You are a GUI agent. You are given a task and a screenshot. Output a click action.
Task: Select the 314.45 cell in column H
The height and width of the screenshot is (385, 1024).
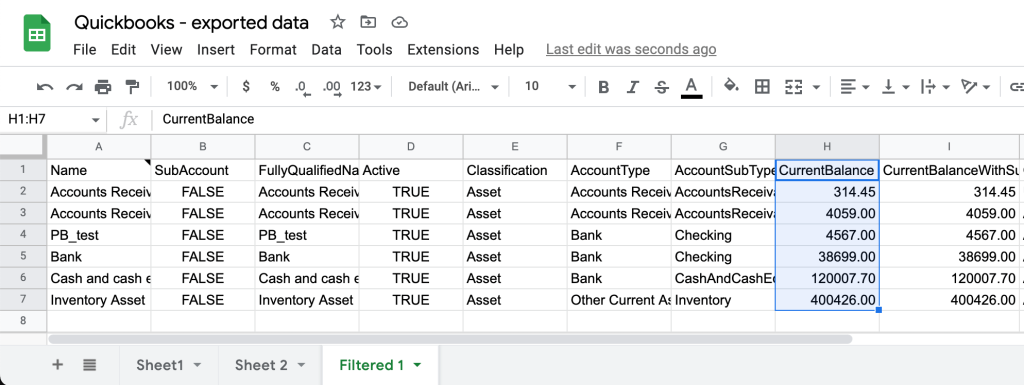click(827, 192)
